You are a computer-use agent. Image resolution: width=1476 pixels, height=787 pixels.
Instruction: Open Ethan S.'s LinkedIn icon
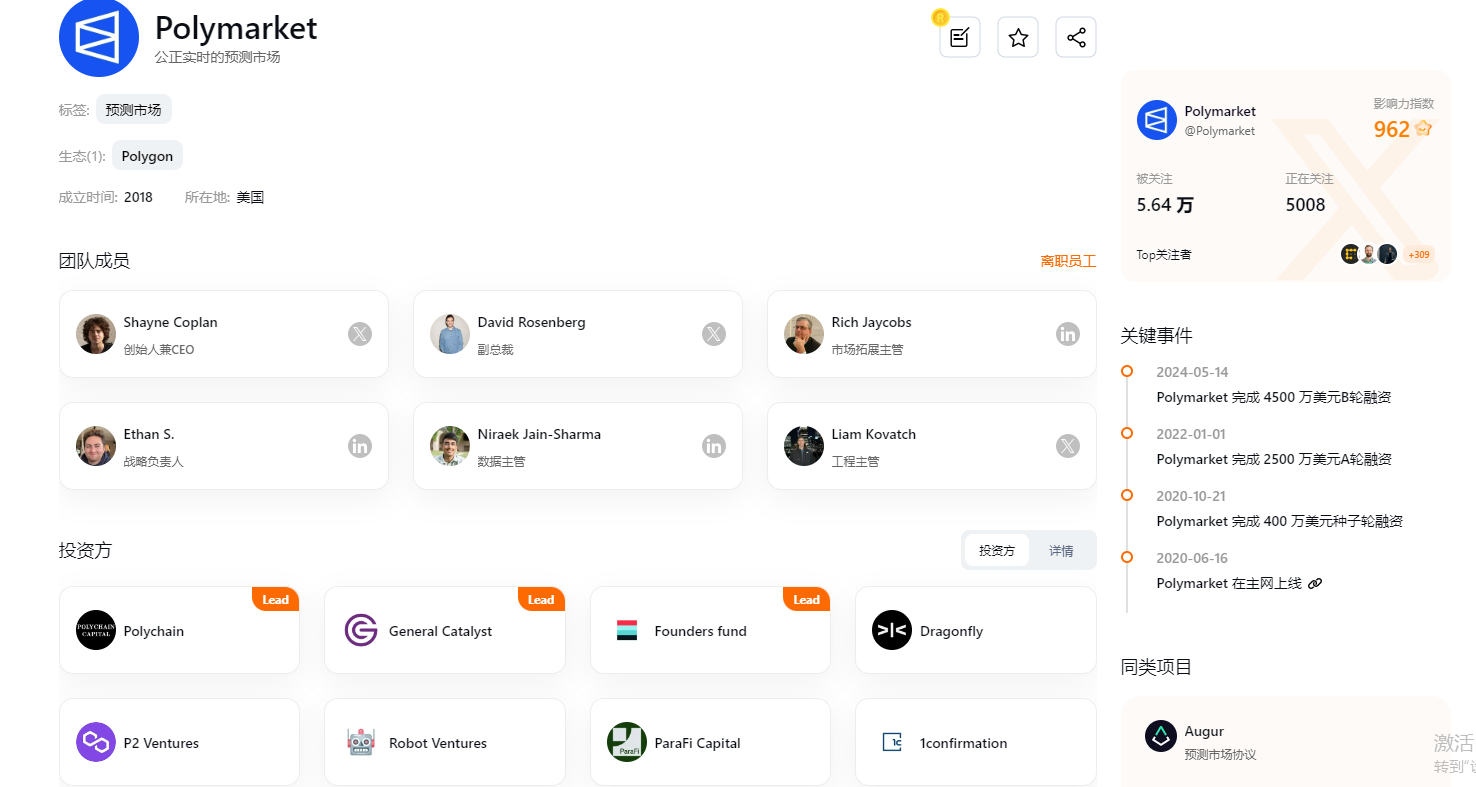[x=360, y=446]
